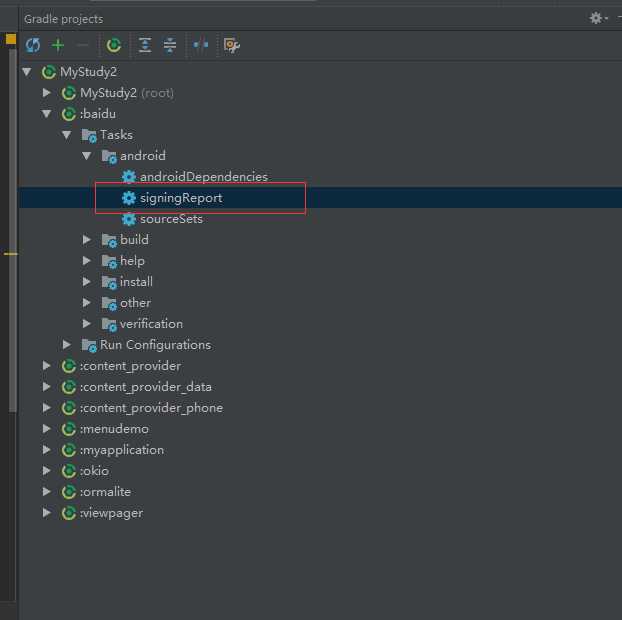Click :menudemo Gradle module icon
Image resolution: width=622 pixels, height=620 pixels.
point(69,429)
